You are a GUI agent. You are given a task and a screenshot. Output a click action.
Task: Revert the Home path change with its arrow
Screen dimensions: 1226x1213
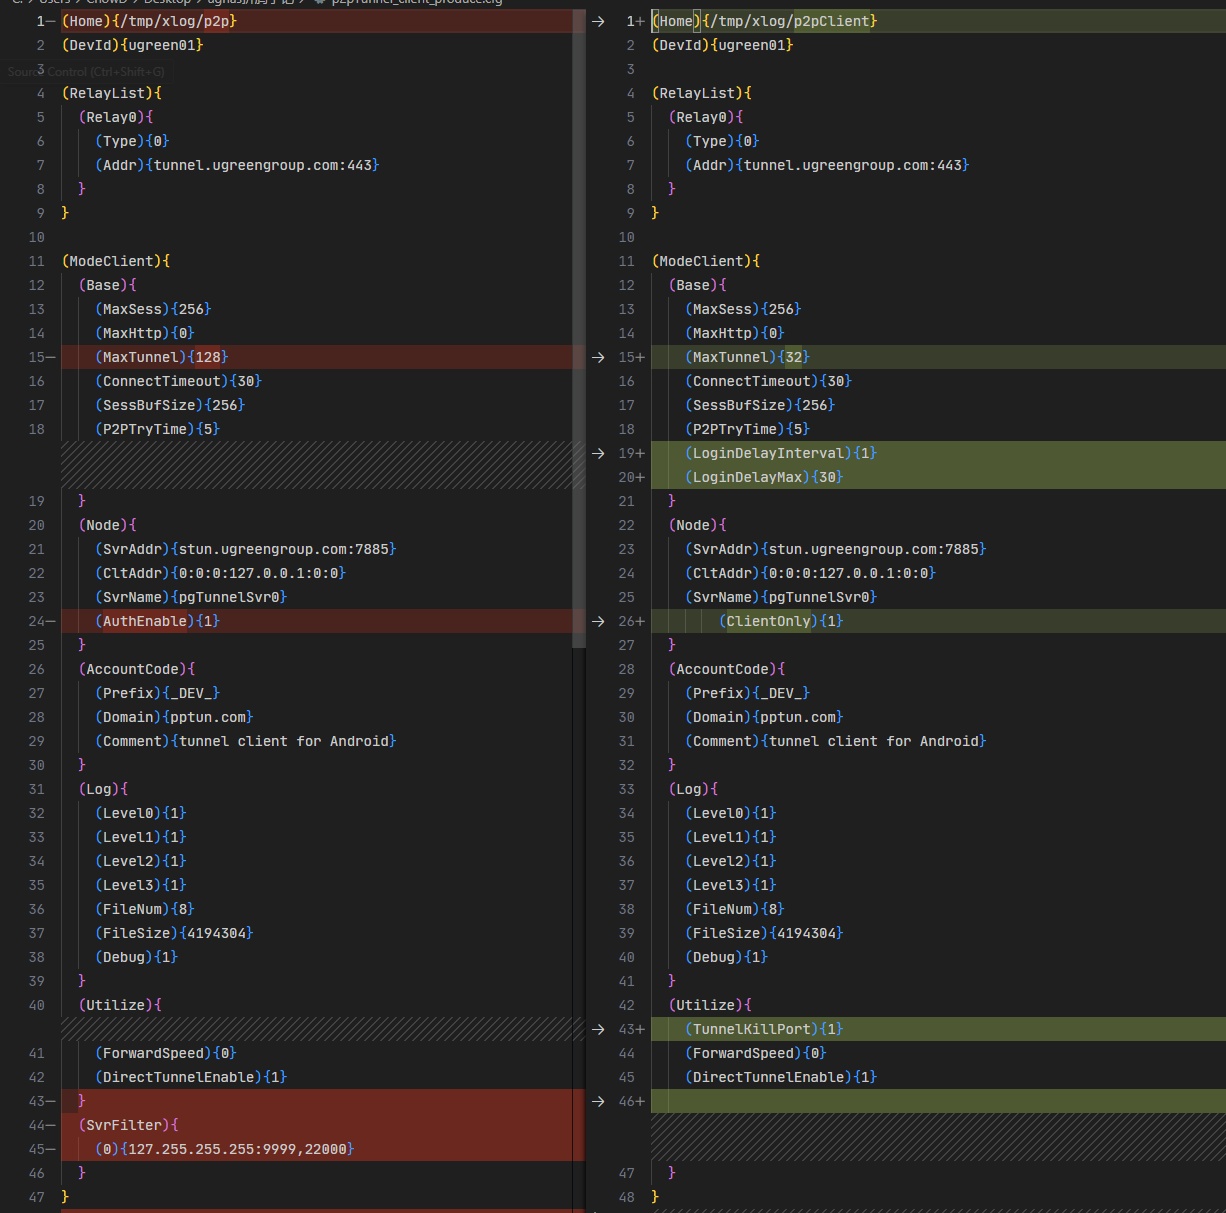click(598, 21)
